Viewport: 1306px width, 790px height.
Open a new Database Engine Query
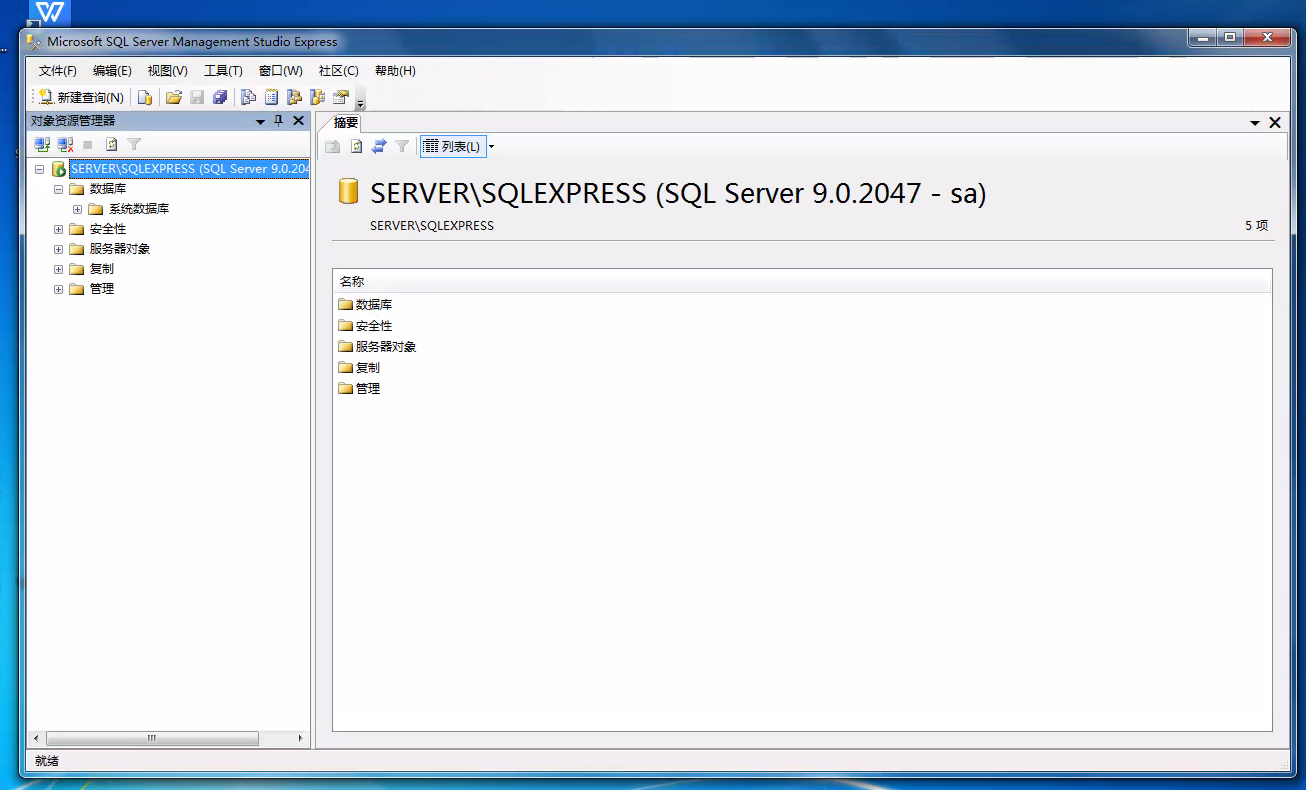click(x=145, y=97)
